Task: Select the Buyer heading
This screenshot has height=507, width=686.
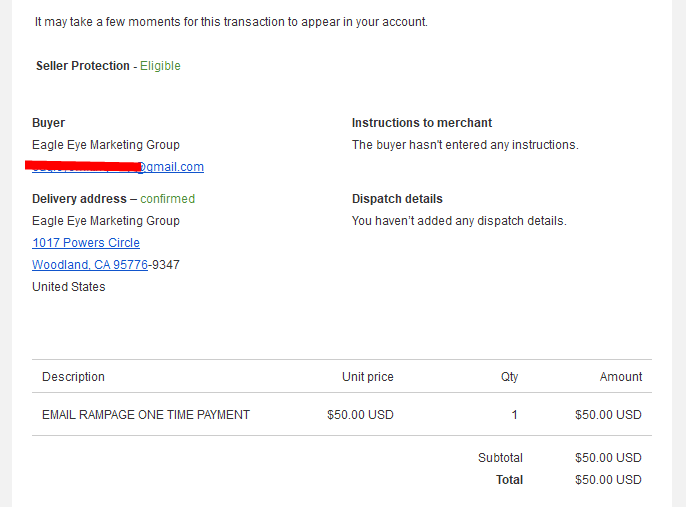Action: [x=49, y=123]
